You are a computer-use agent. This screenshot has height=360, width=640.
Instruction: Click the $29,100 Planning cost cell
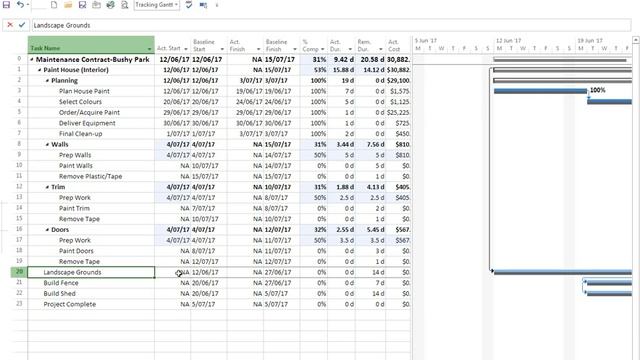pos(398,80)
